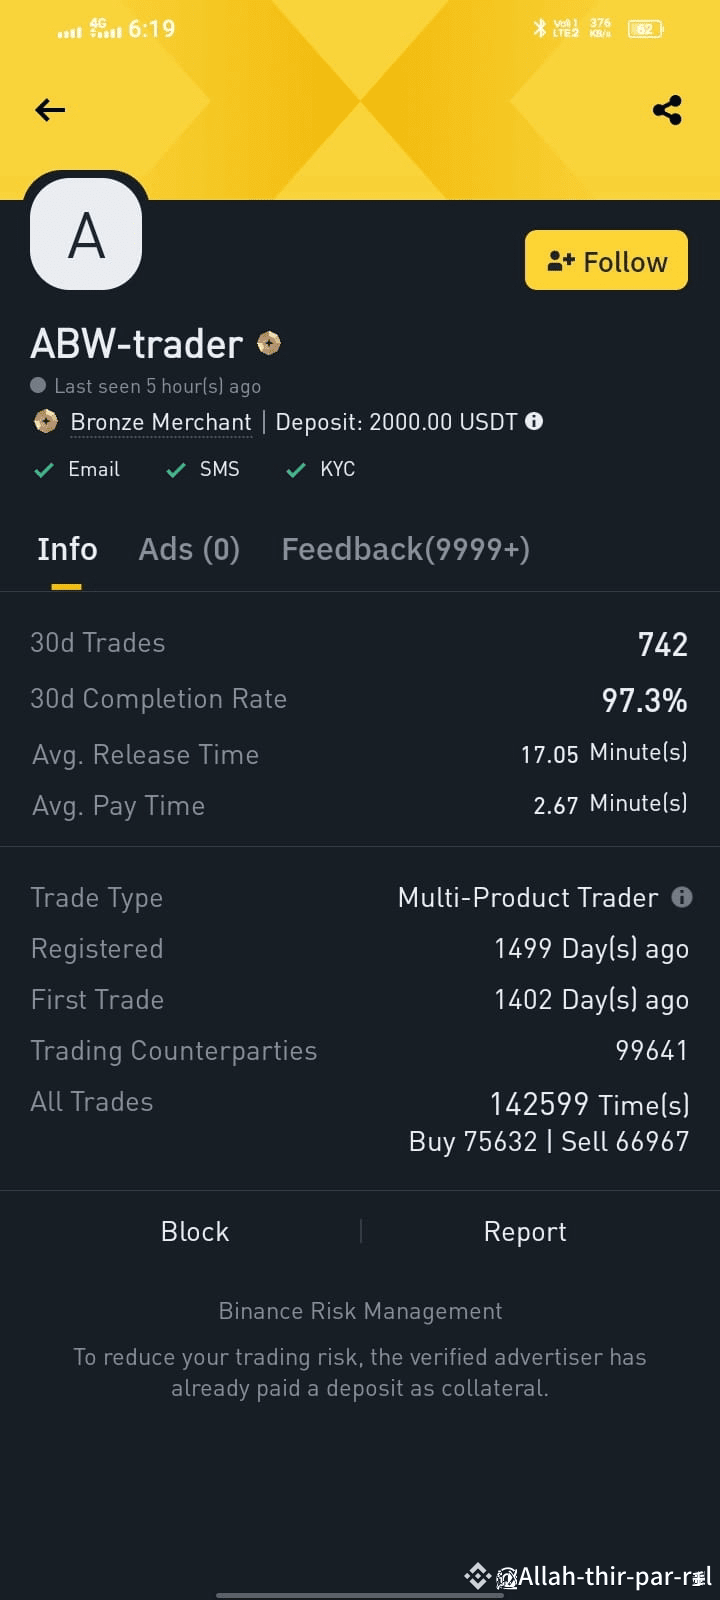Screen dimensions: 720x1600
Task: Tap the profile avatar letter A
Action: (x=86, y=235)
